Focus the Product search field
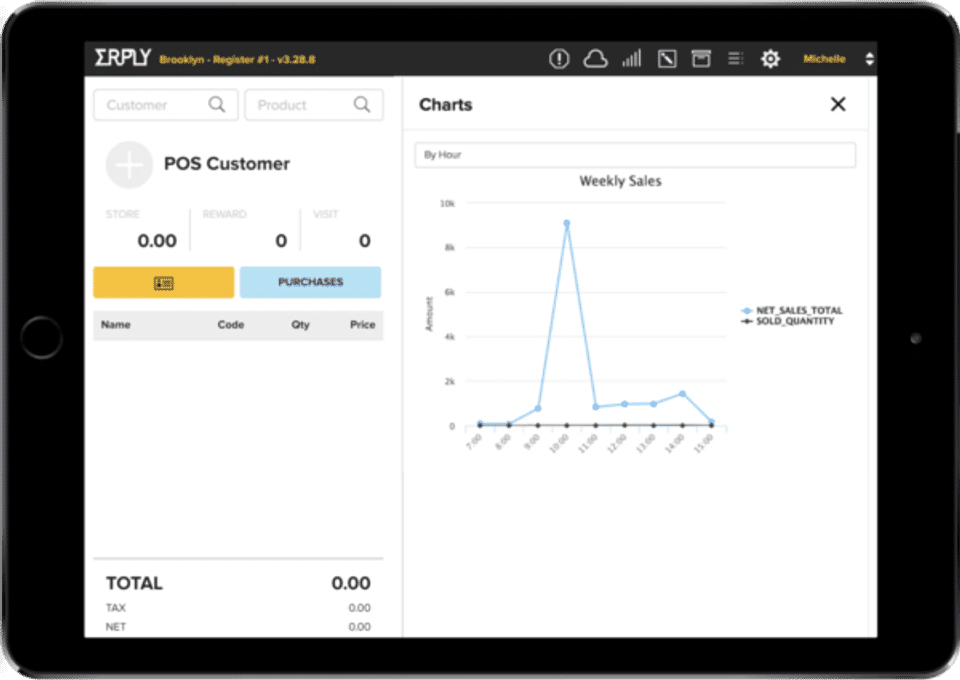 (313, 105)
